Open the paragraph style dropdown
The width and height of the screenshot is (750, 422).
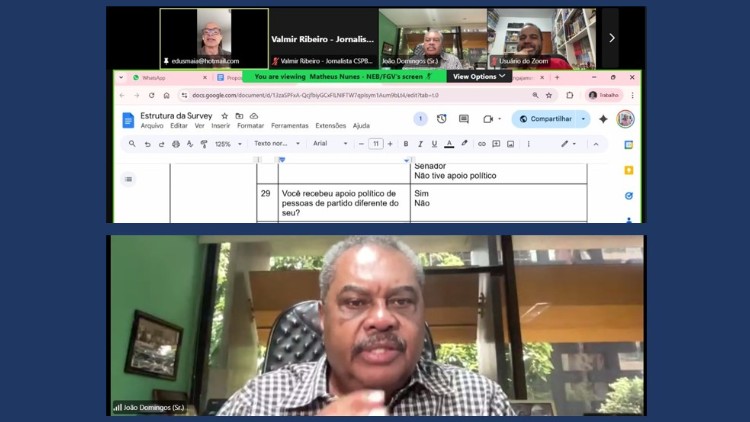(276, 144)
